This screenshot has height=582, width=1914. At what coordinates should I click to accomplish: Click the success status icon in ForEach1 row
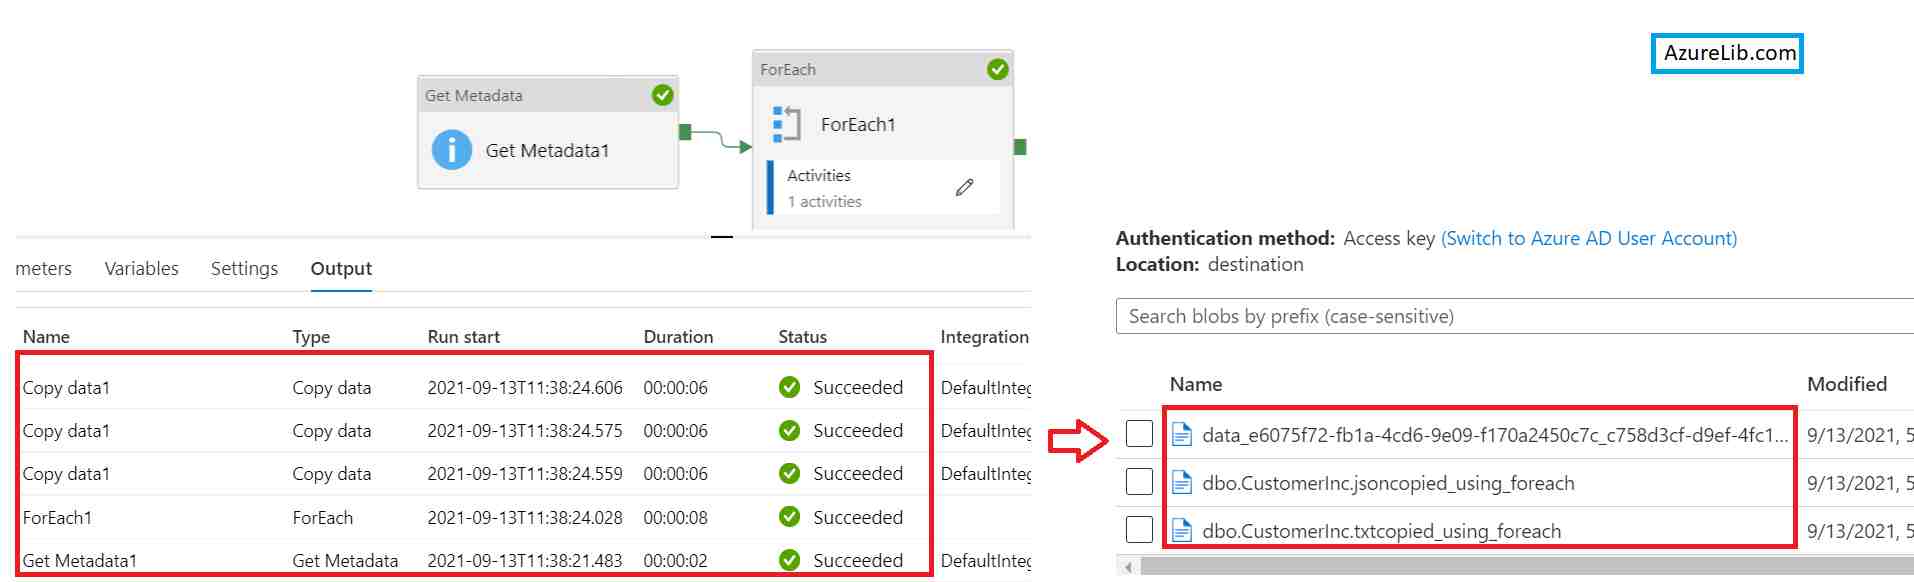coord(789,517)
